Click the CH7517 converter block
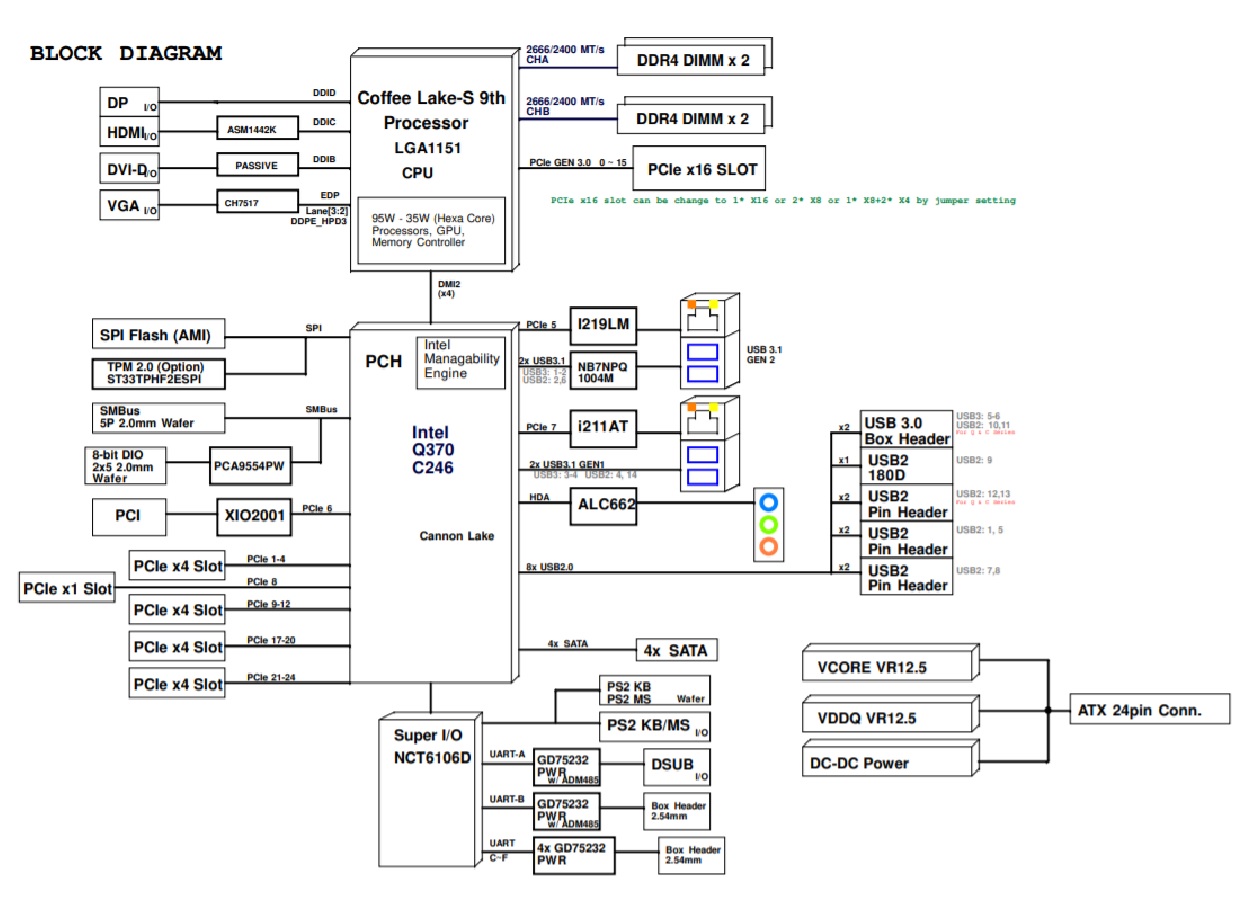Screen dimensions: 1239x903 click(x=257, y=202)
